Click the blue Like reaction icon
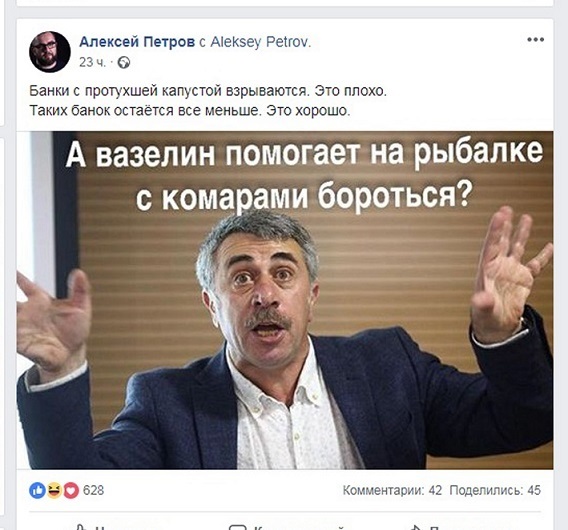Image resolution: width=568 pixels, height=530 pixels. pyautogui.click(x=37, y=491)
